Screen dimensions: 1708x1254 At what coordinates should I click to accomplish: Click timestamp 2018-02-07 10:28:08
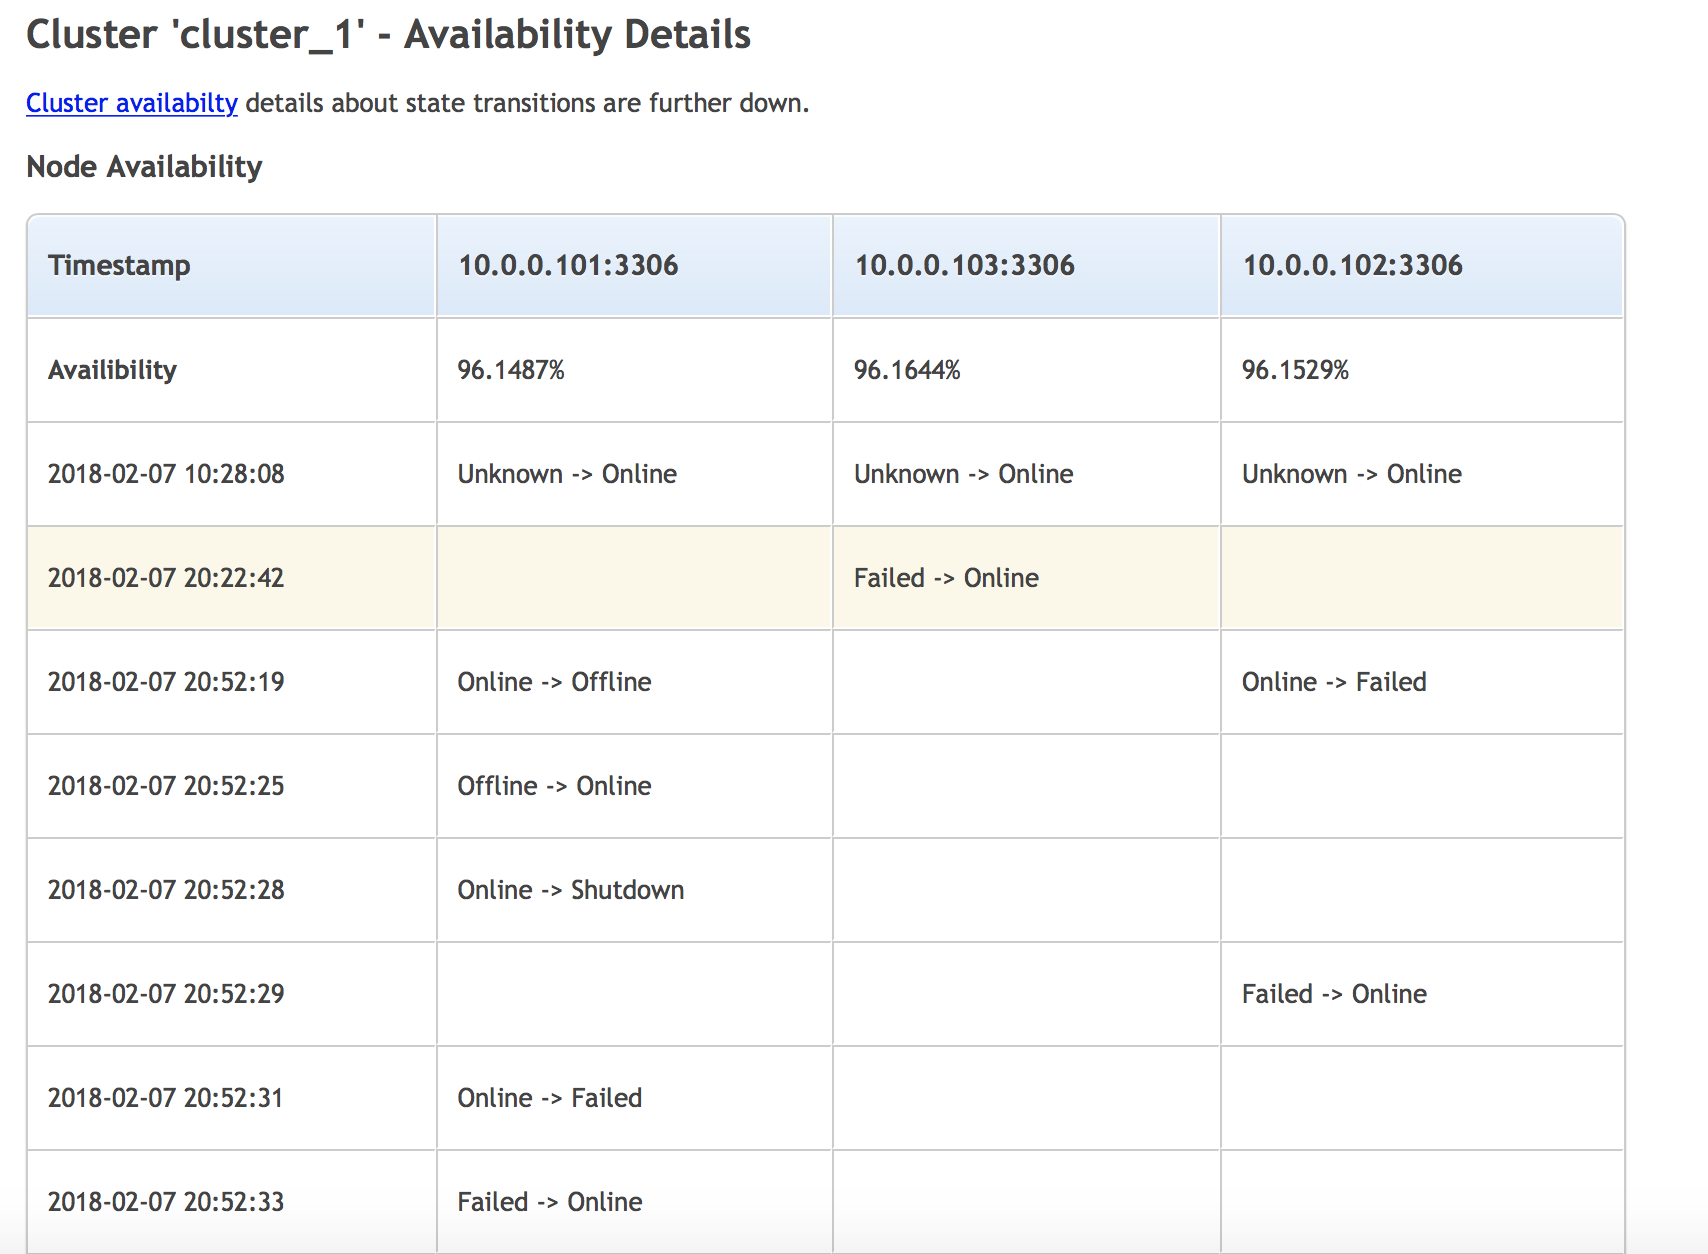point(166,474)
